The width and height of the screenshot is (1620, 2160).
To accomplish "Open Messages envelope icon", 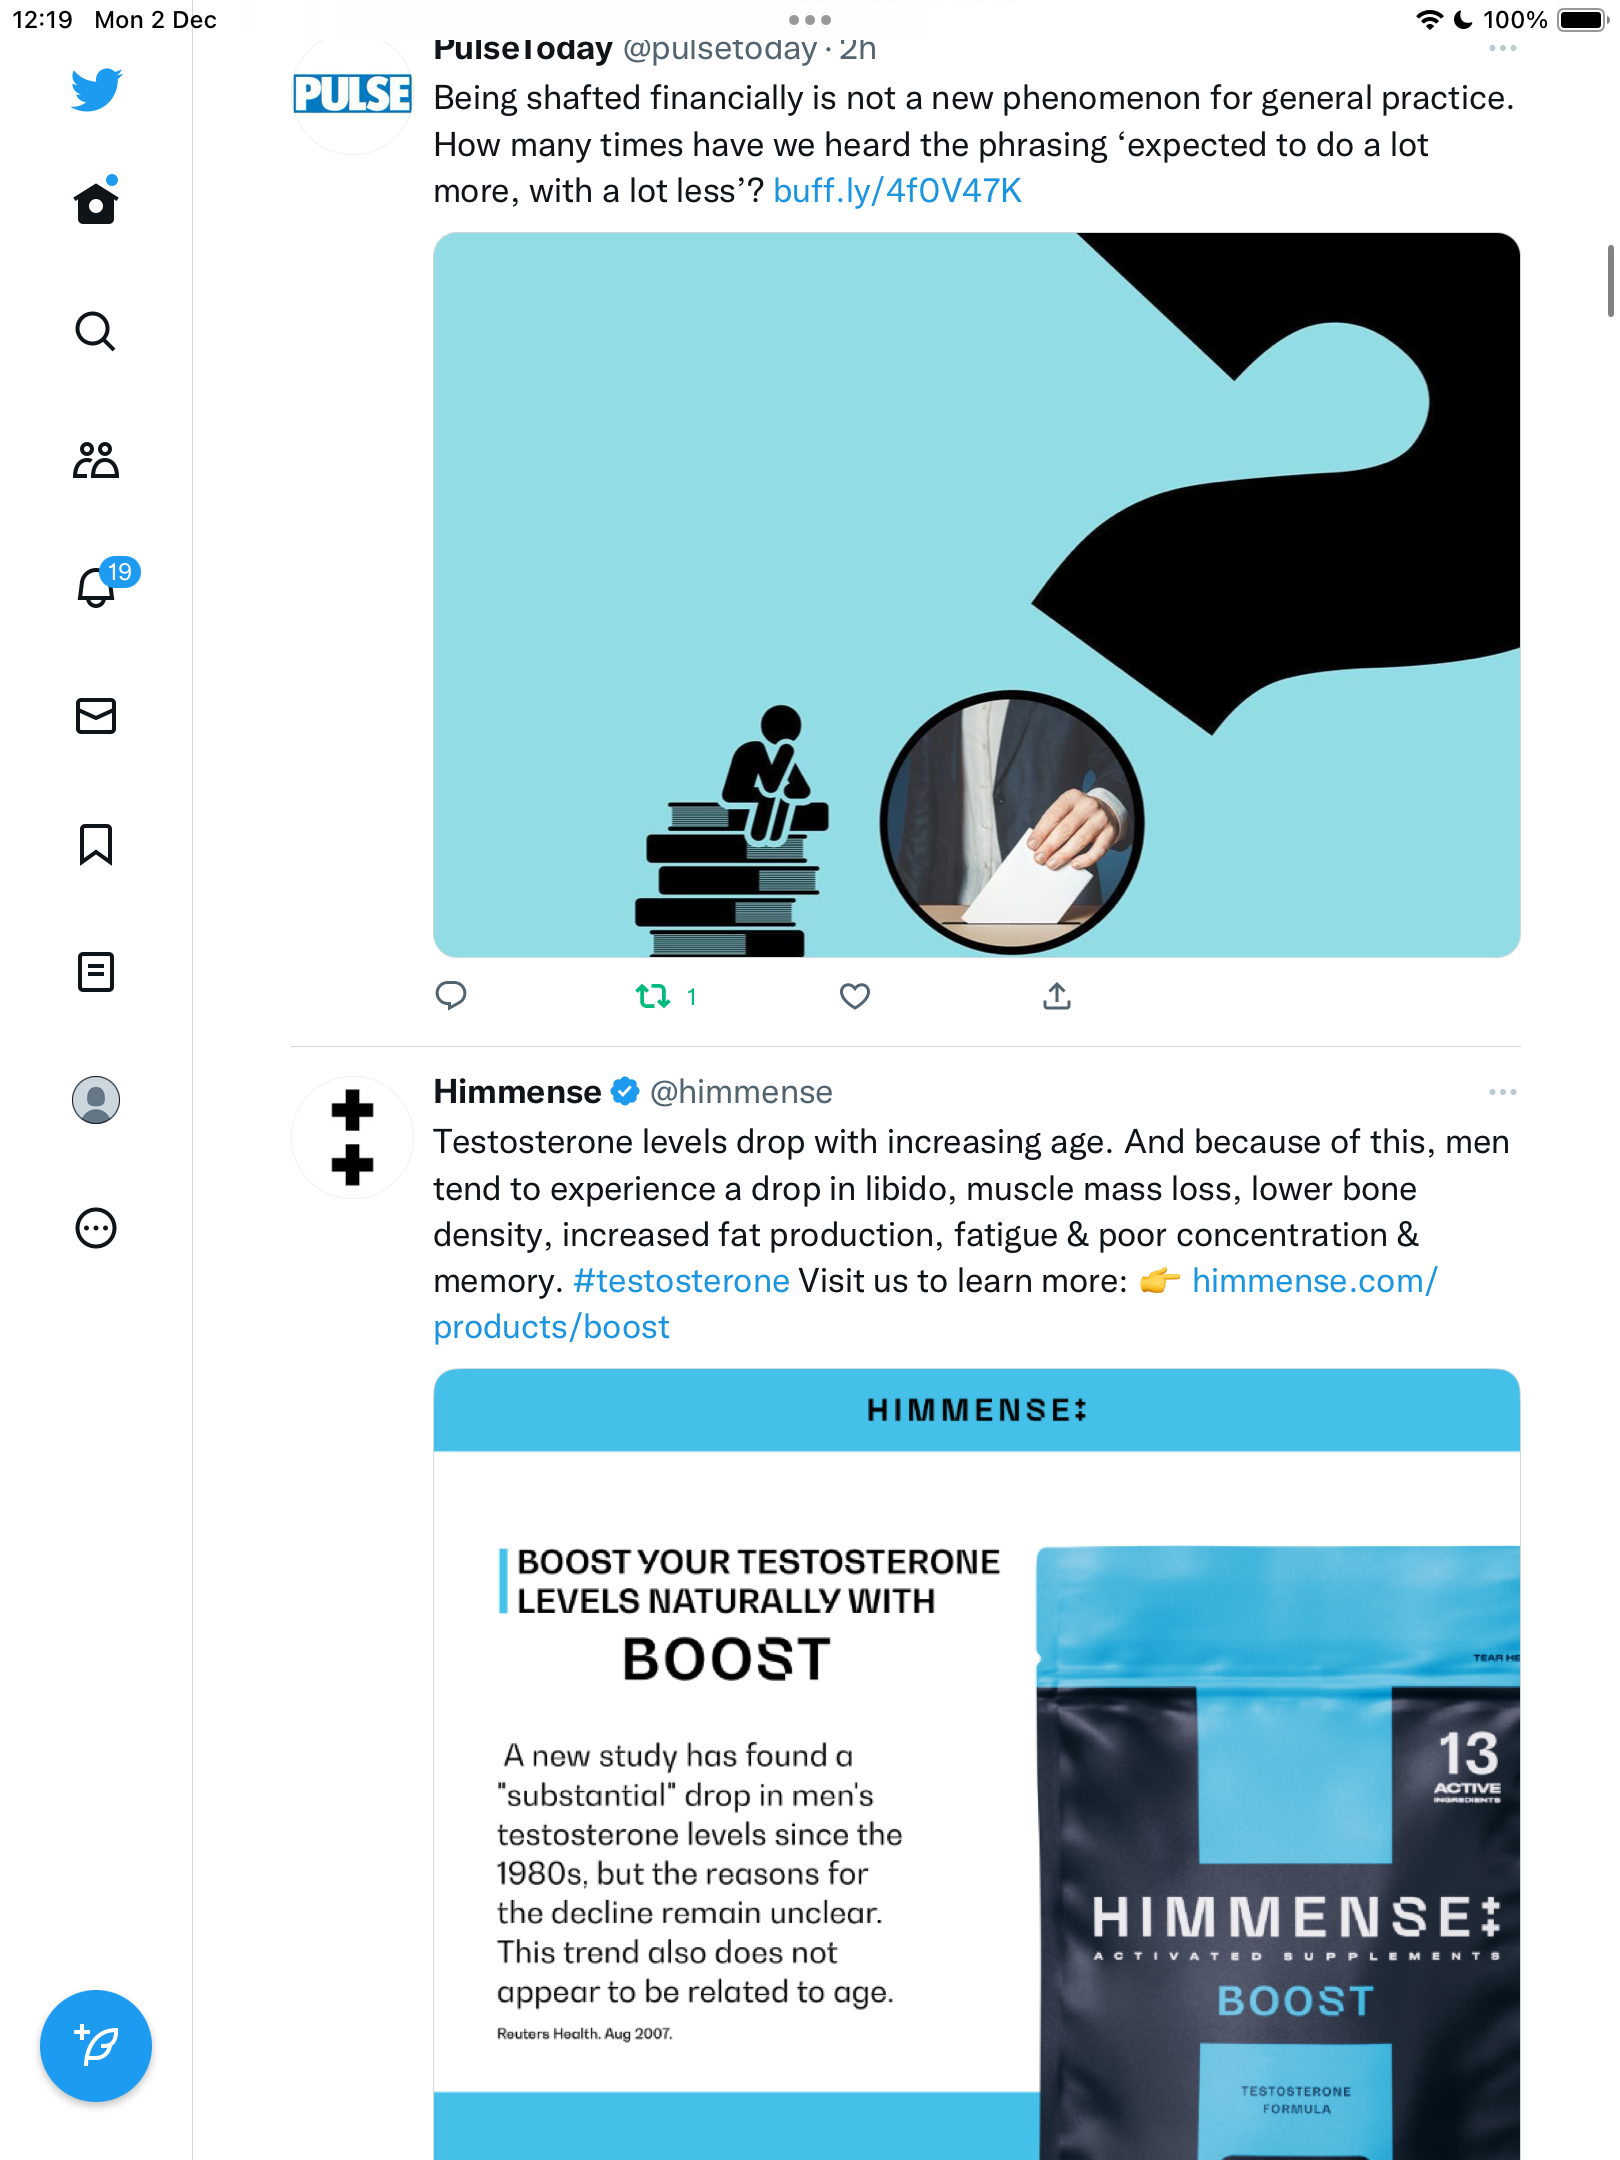I will coord(96,716).
